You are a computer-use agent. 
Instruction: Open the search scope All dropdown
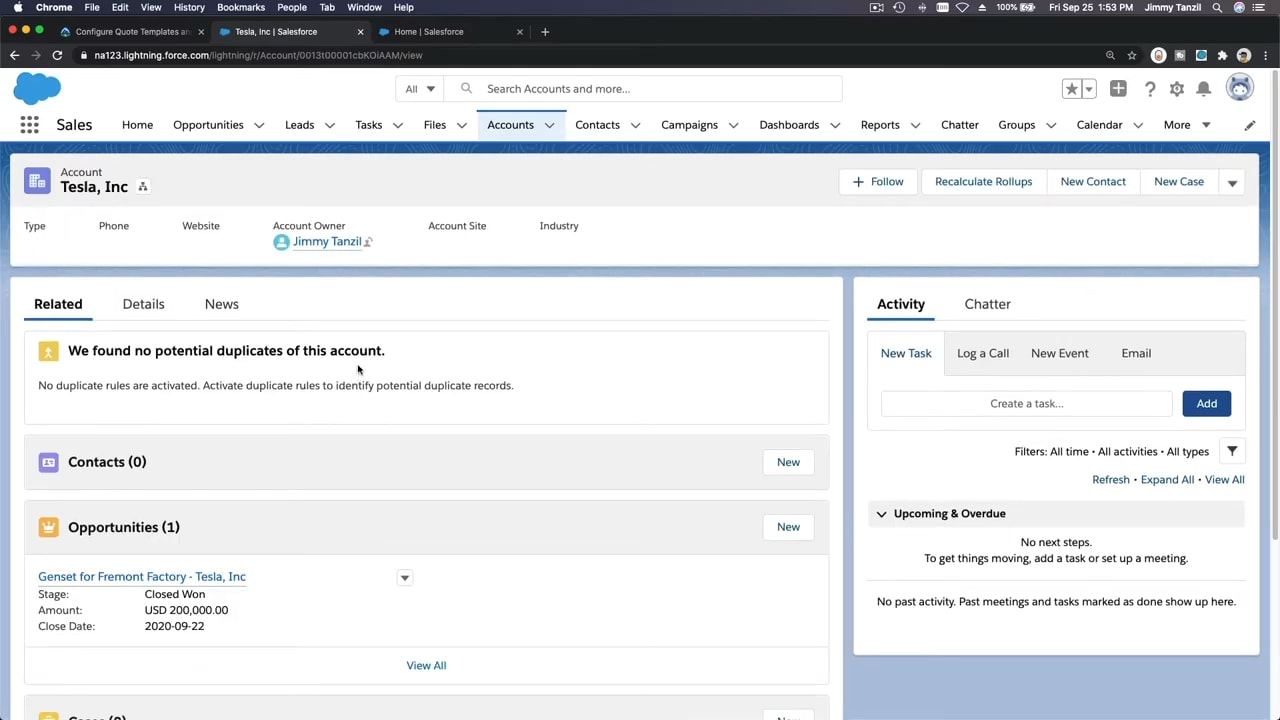420,89
